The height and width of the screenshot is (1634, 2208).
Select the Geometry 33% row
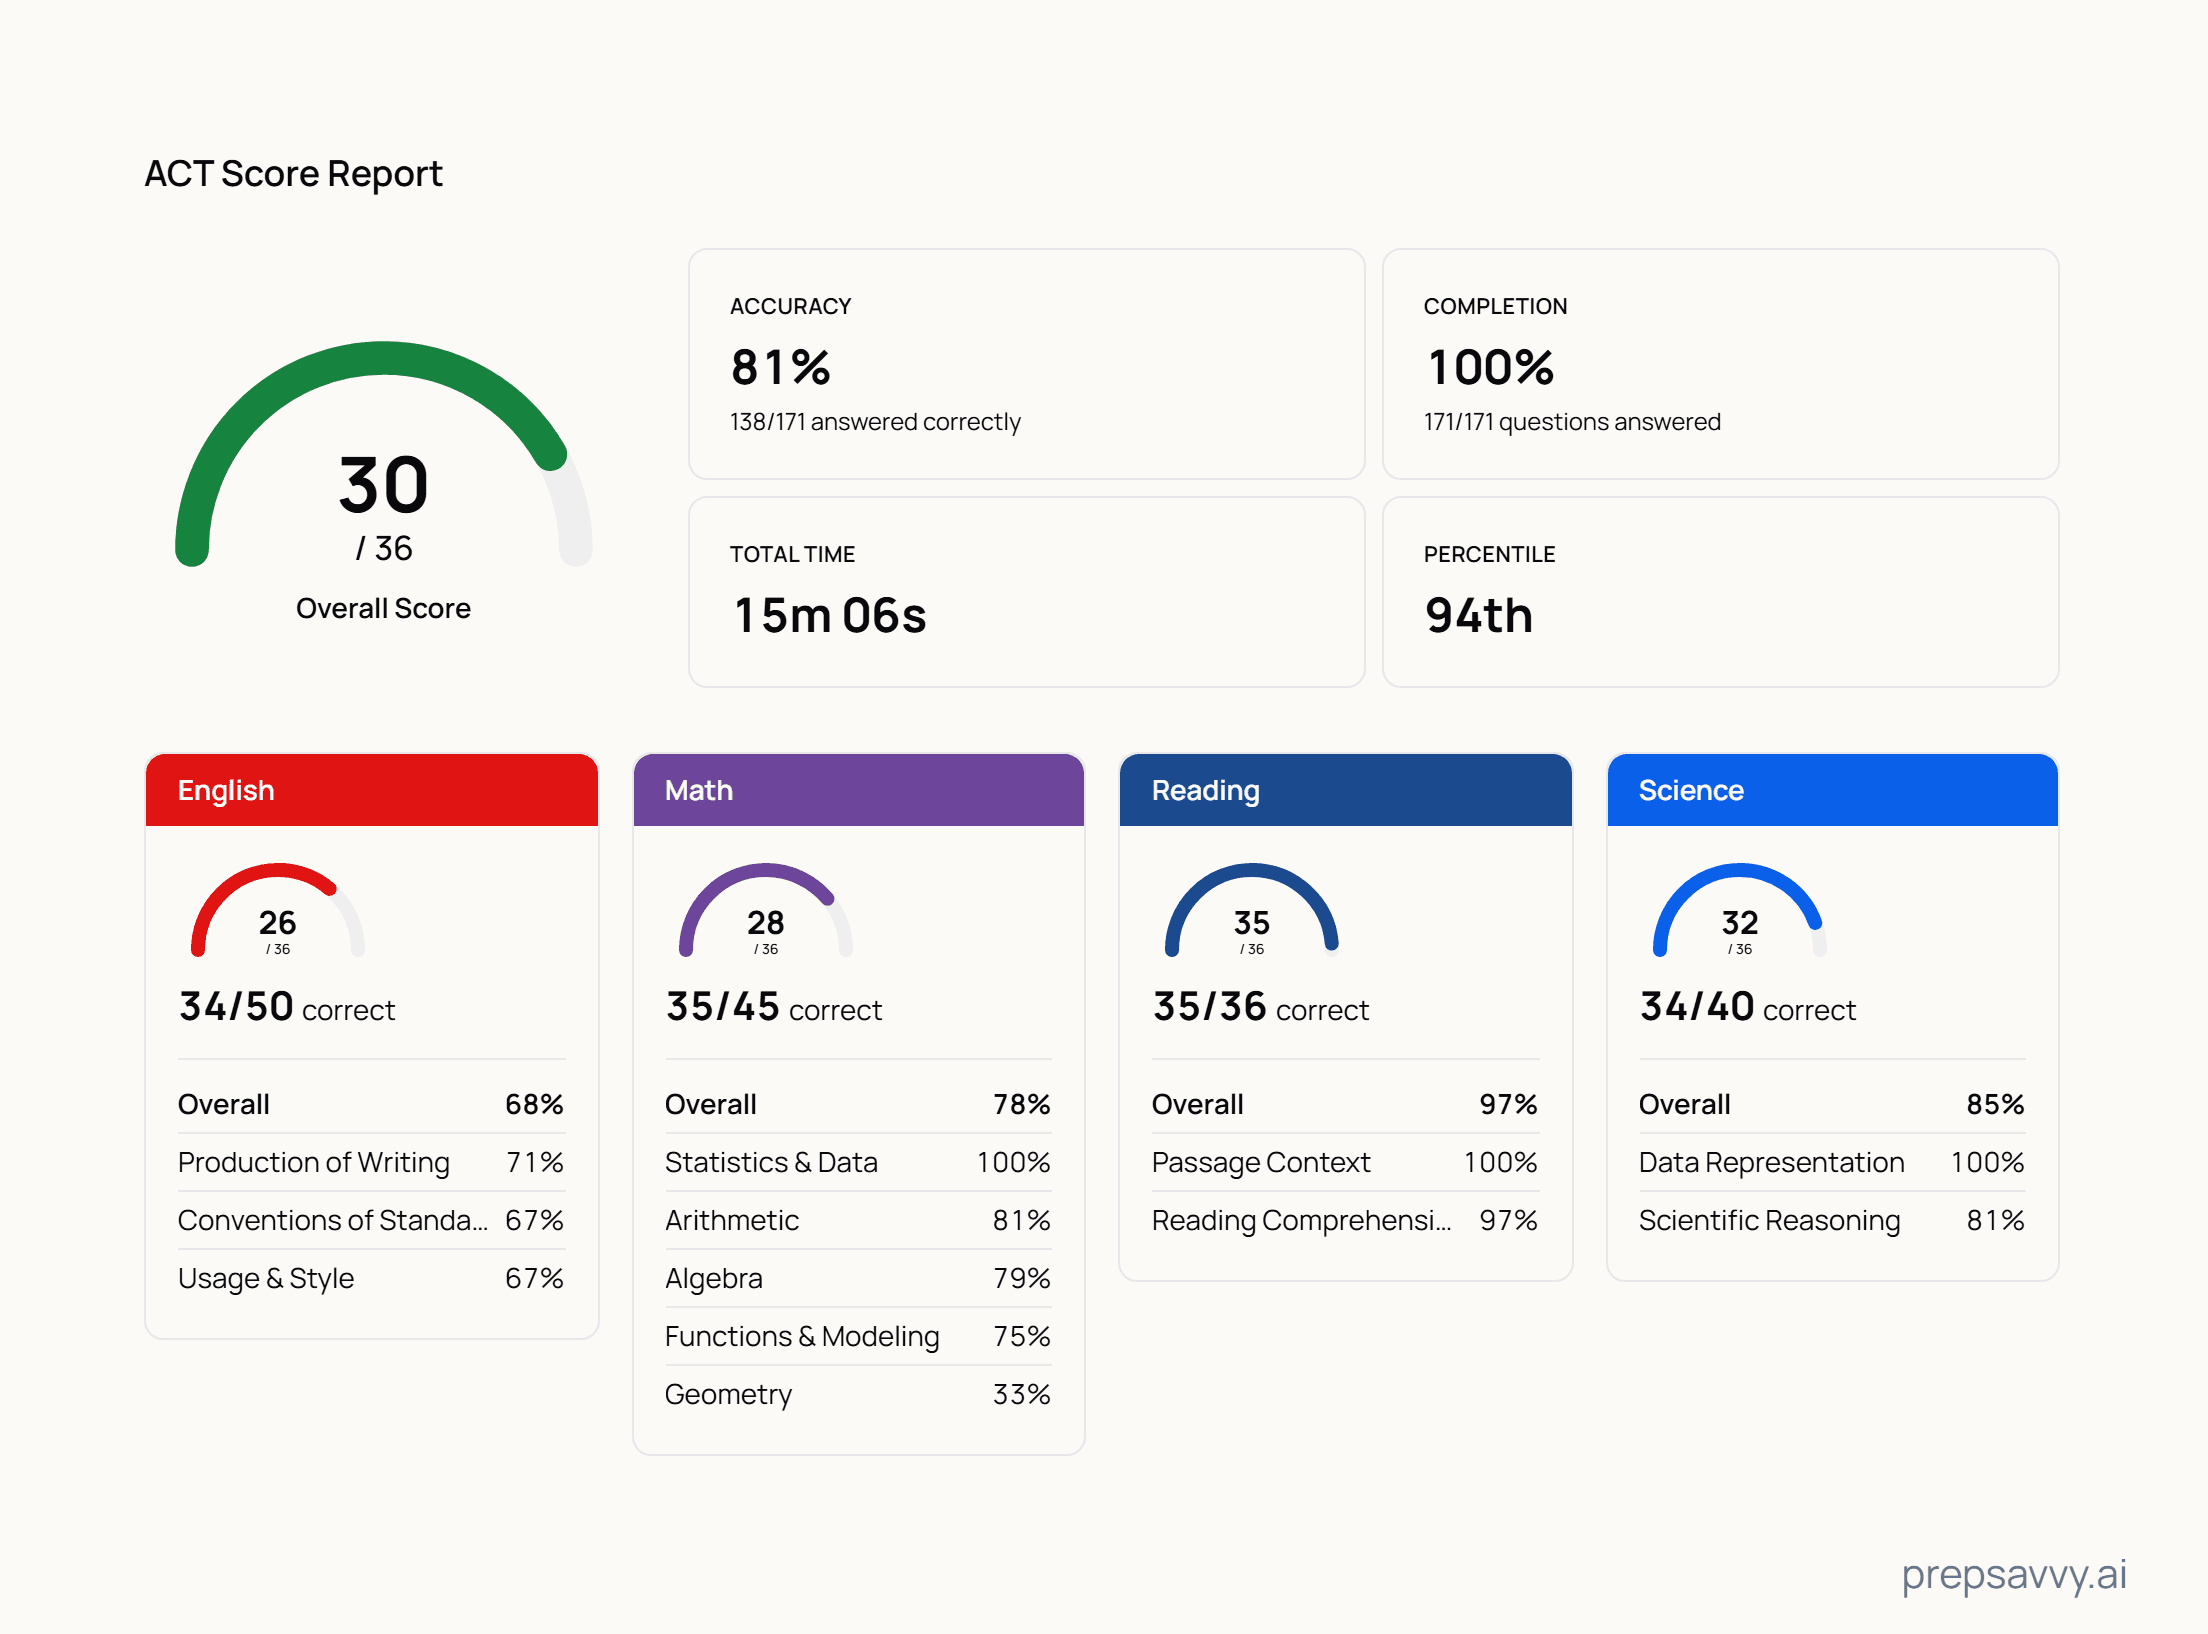(859, 1394)
